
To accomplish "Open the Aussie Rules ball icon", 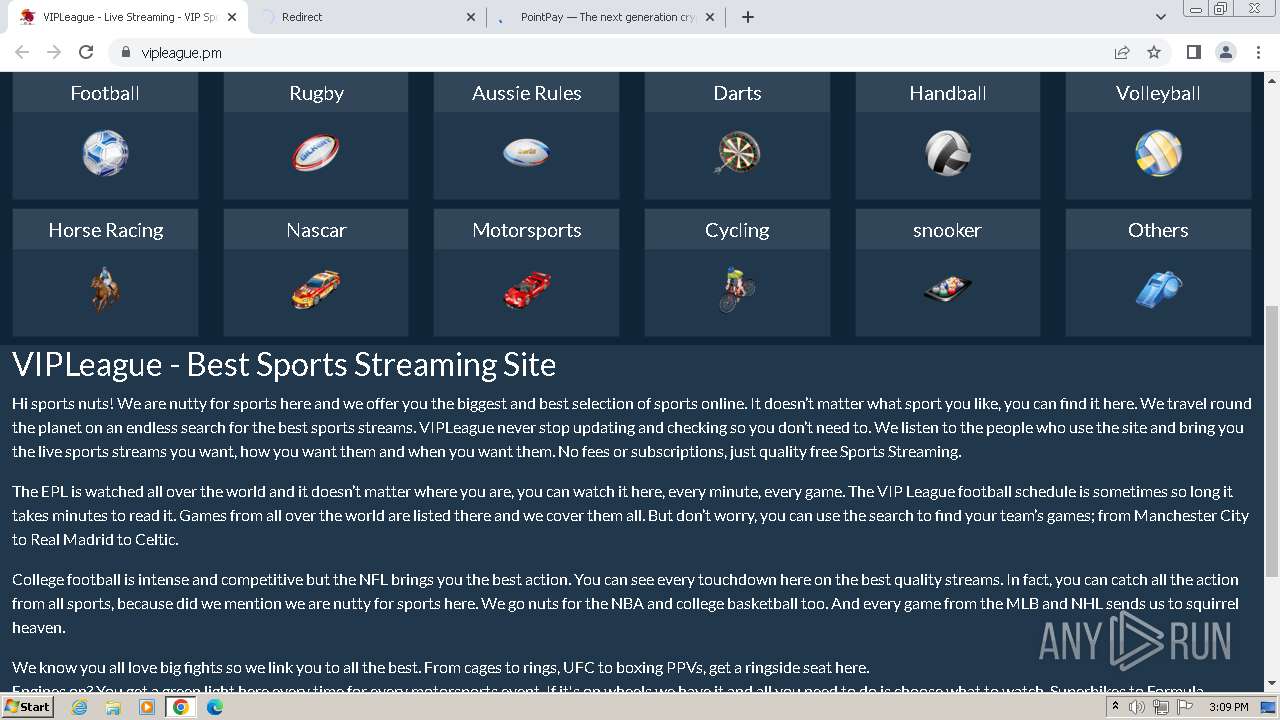I will coord(527,153).
